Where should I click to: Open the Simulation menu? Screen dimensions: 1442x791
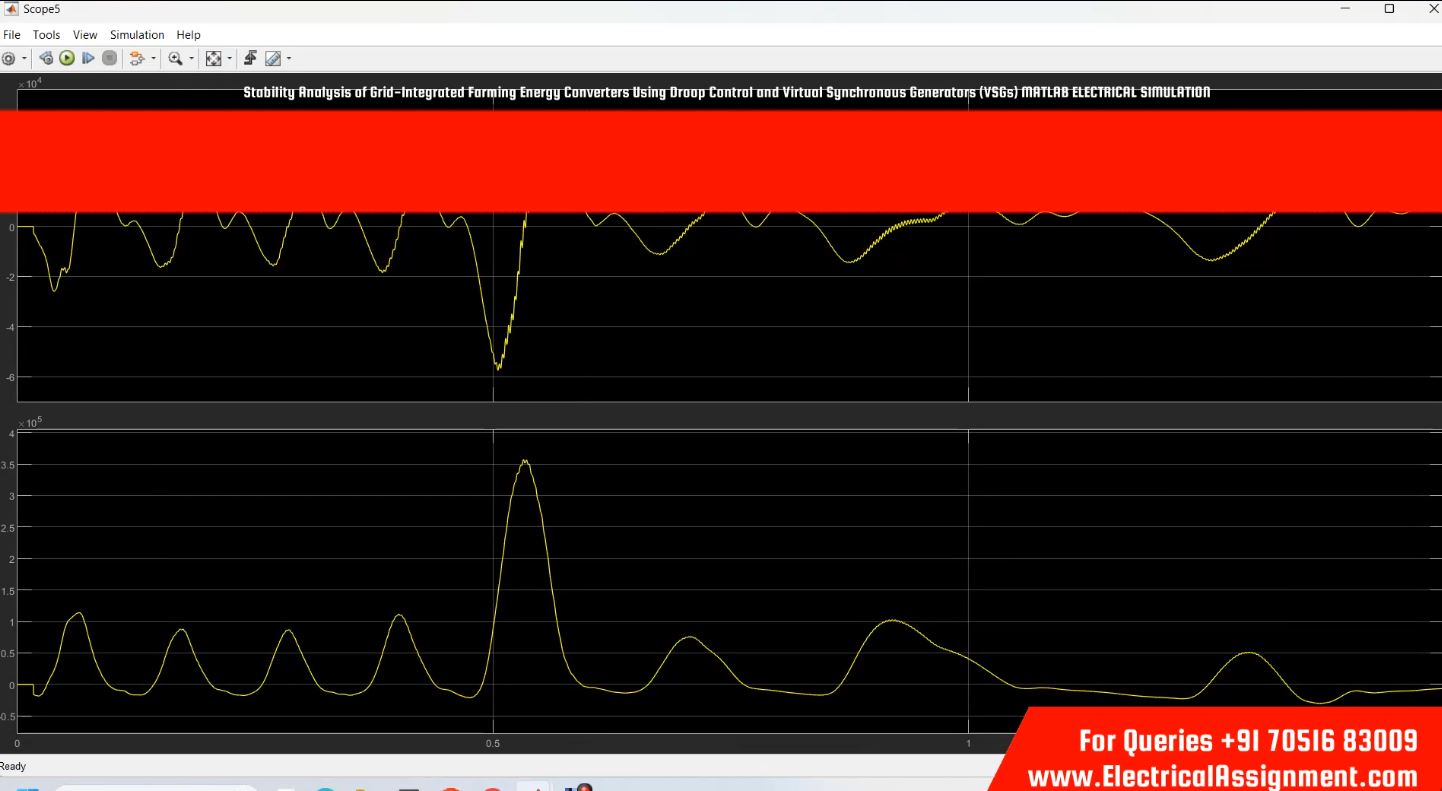click(x=137, y=35)
